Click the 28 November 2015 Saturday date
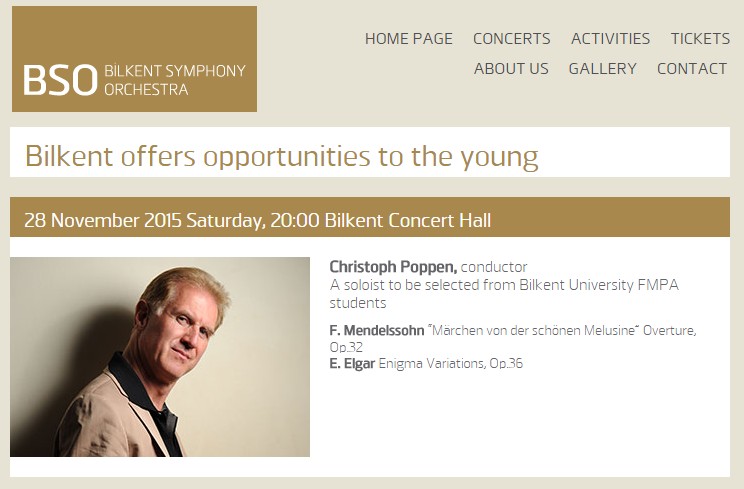744x489 pixels. tap(144, 220)
